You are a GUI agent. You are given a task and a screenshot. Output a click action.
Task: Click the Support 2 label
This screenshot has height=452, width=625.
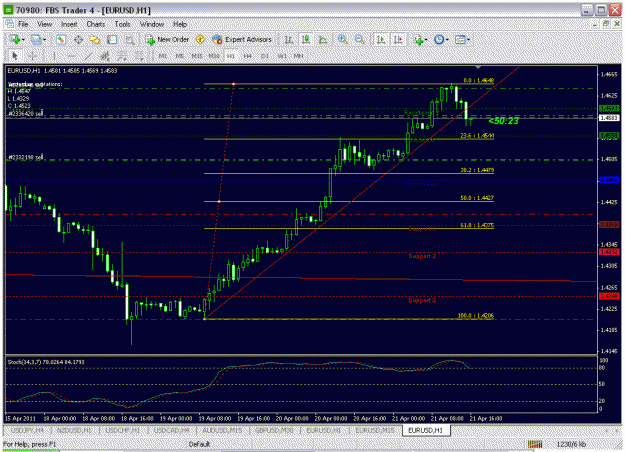click(x=422, y=256)
